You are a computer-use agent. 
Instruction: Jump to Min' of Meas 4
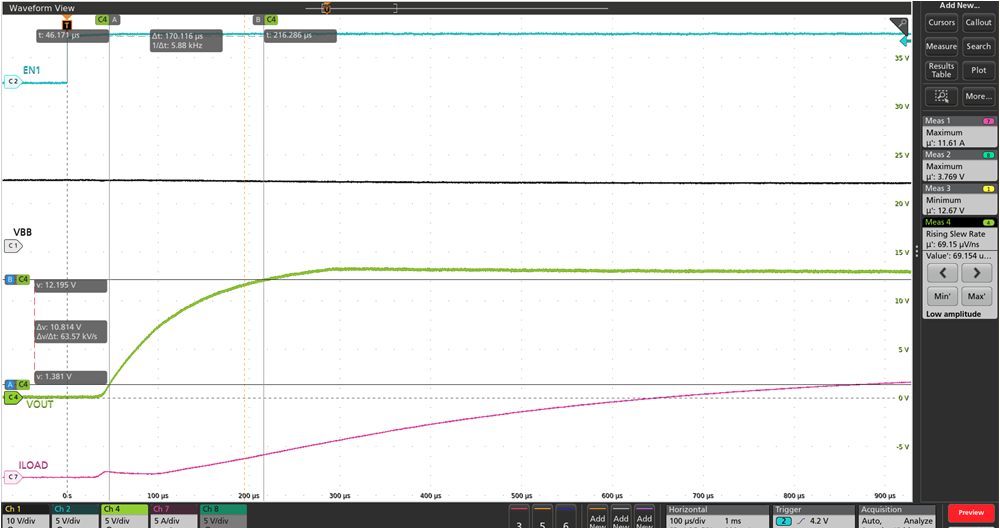(941, 297)
